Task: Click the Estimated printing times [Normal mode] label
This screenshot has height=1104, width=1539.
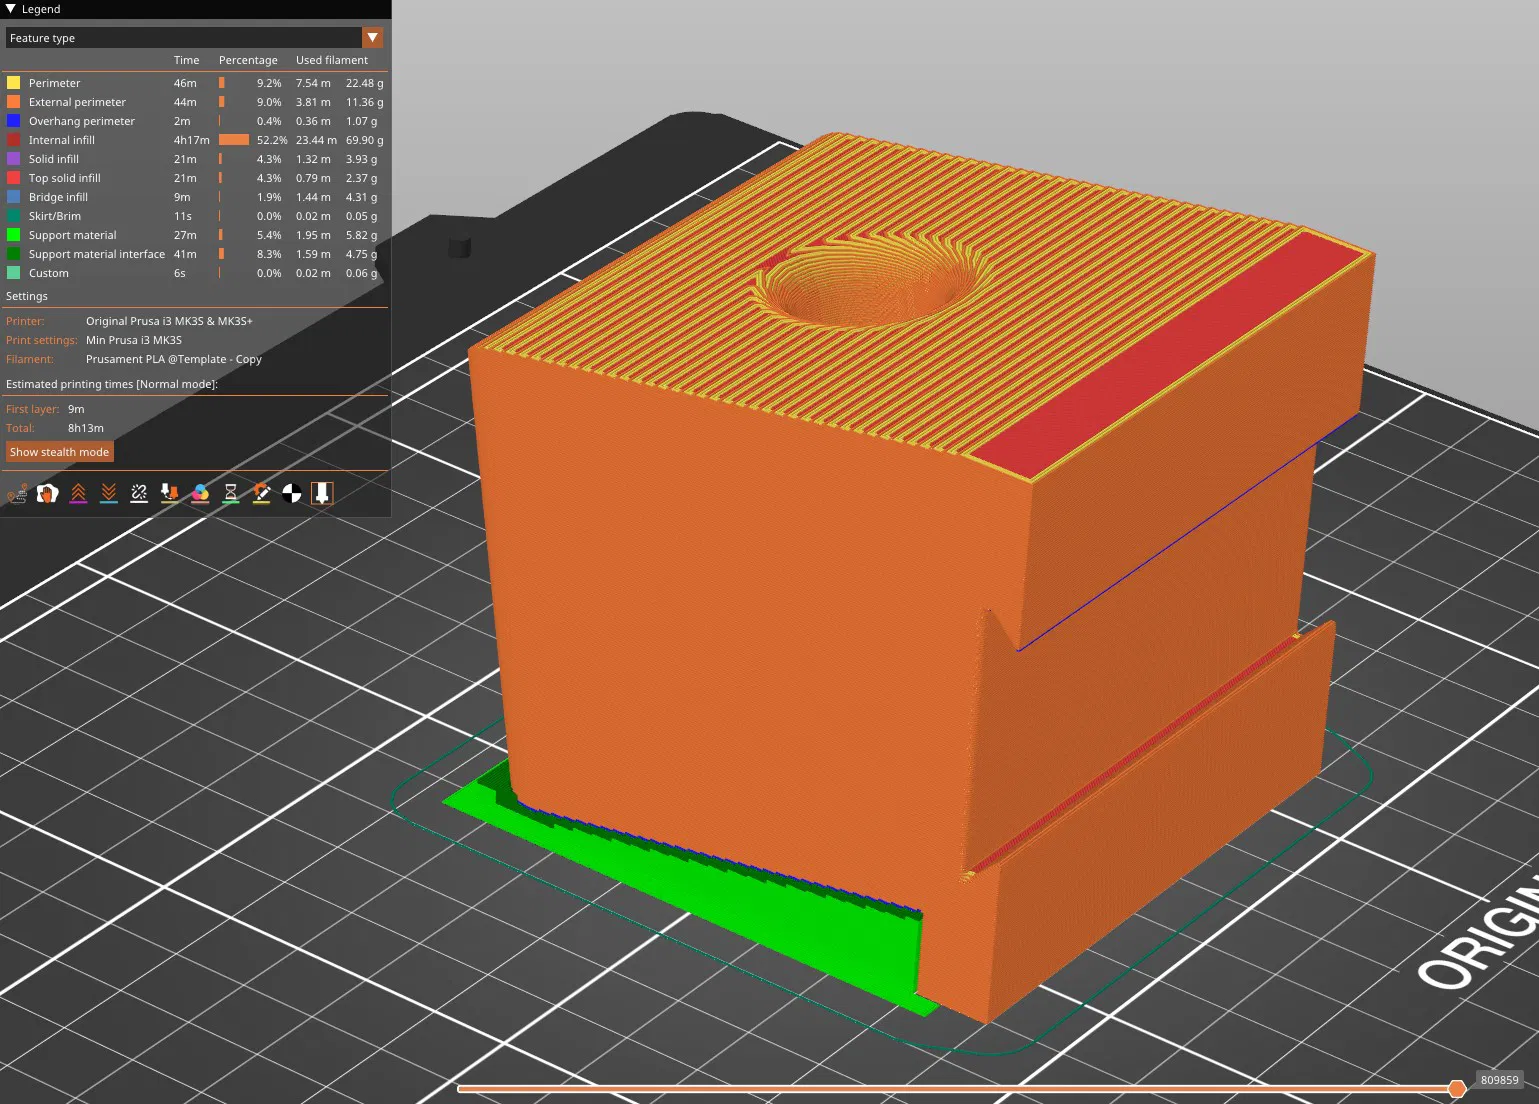Action: coord(112,384)
